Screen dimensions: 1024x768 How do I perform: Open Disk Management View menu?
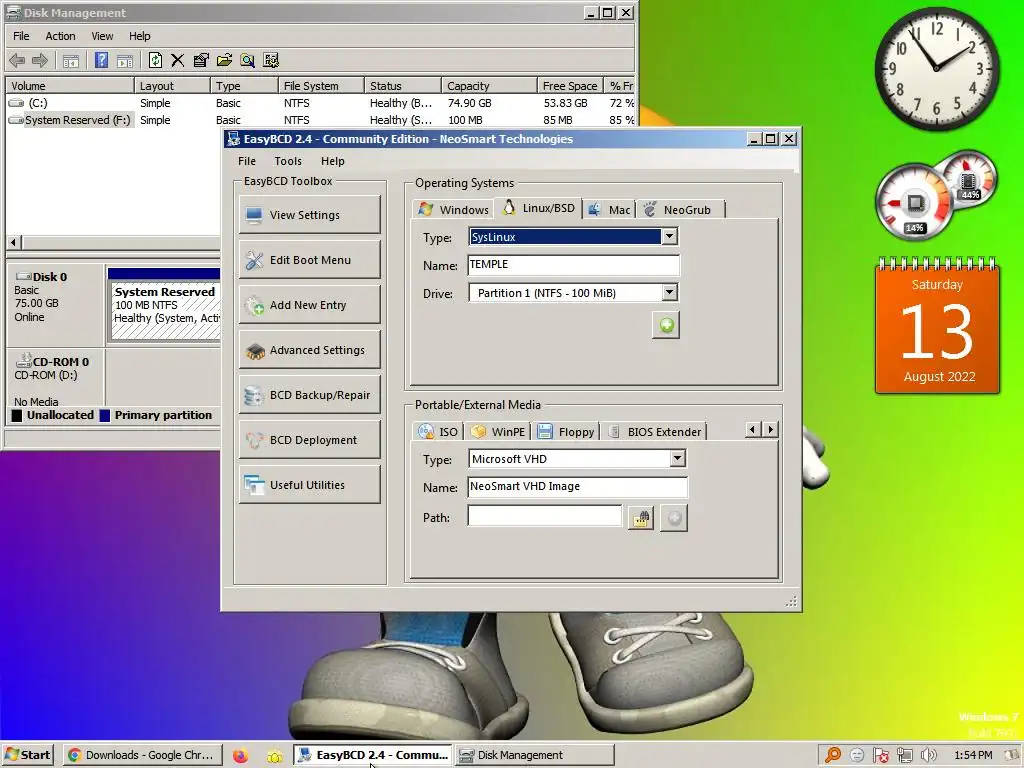point(102,36)
